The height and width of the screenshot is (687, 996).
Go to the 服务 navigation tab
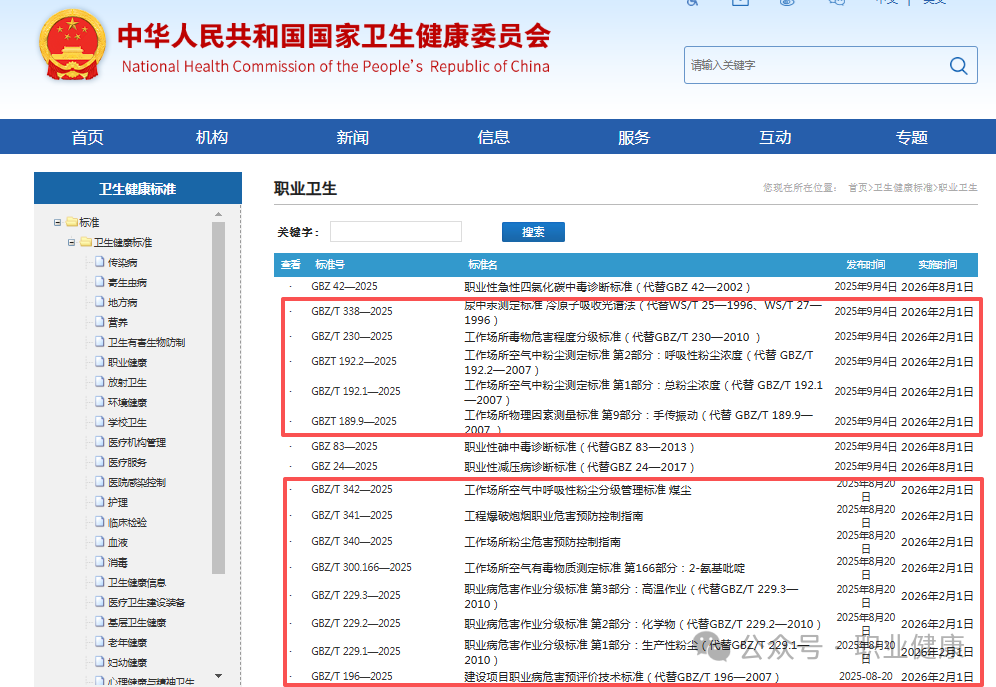click(634, 138)
